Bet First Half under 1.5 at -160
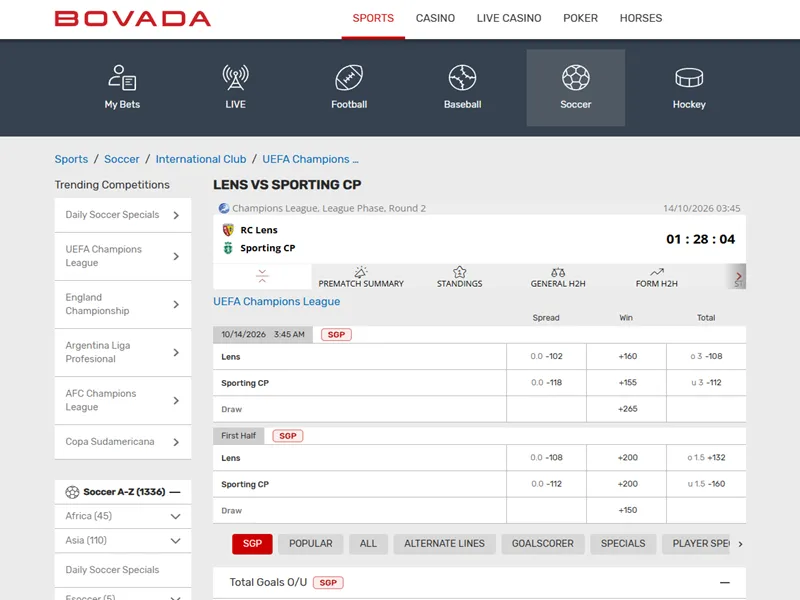 click(x=706, y=484)
